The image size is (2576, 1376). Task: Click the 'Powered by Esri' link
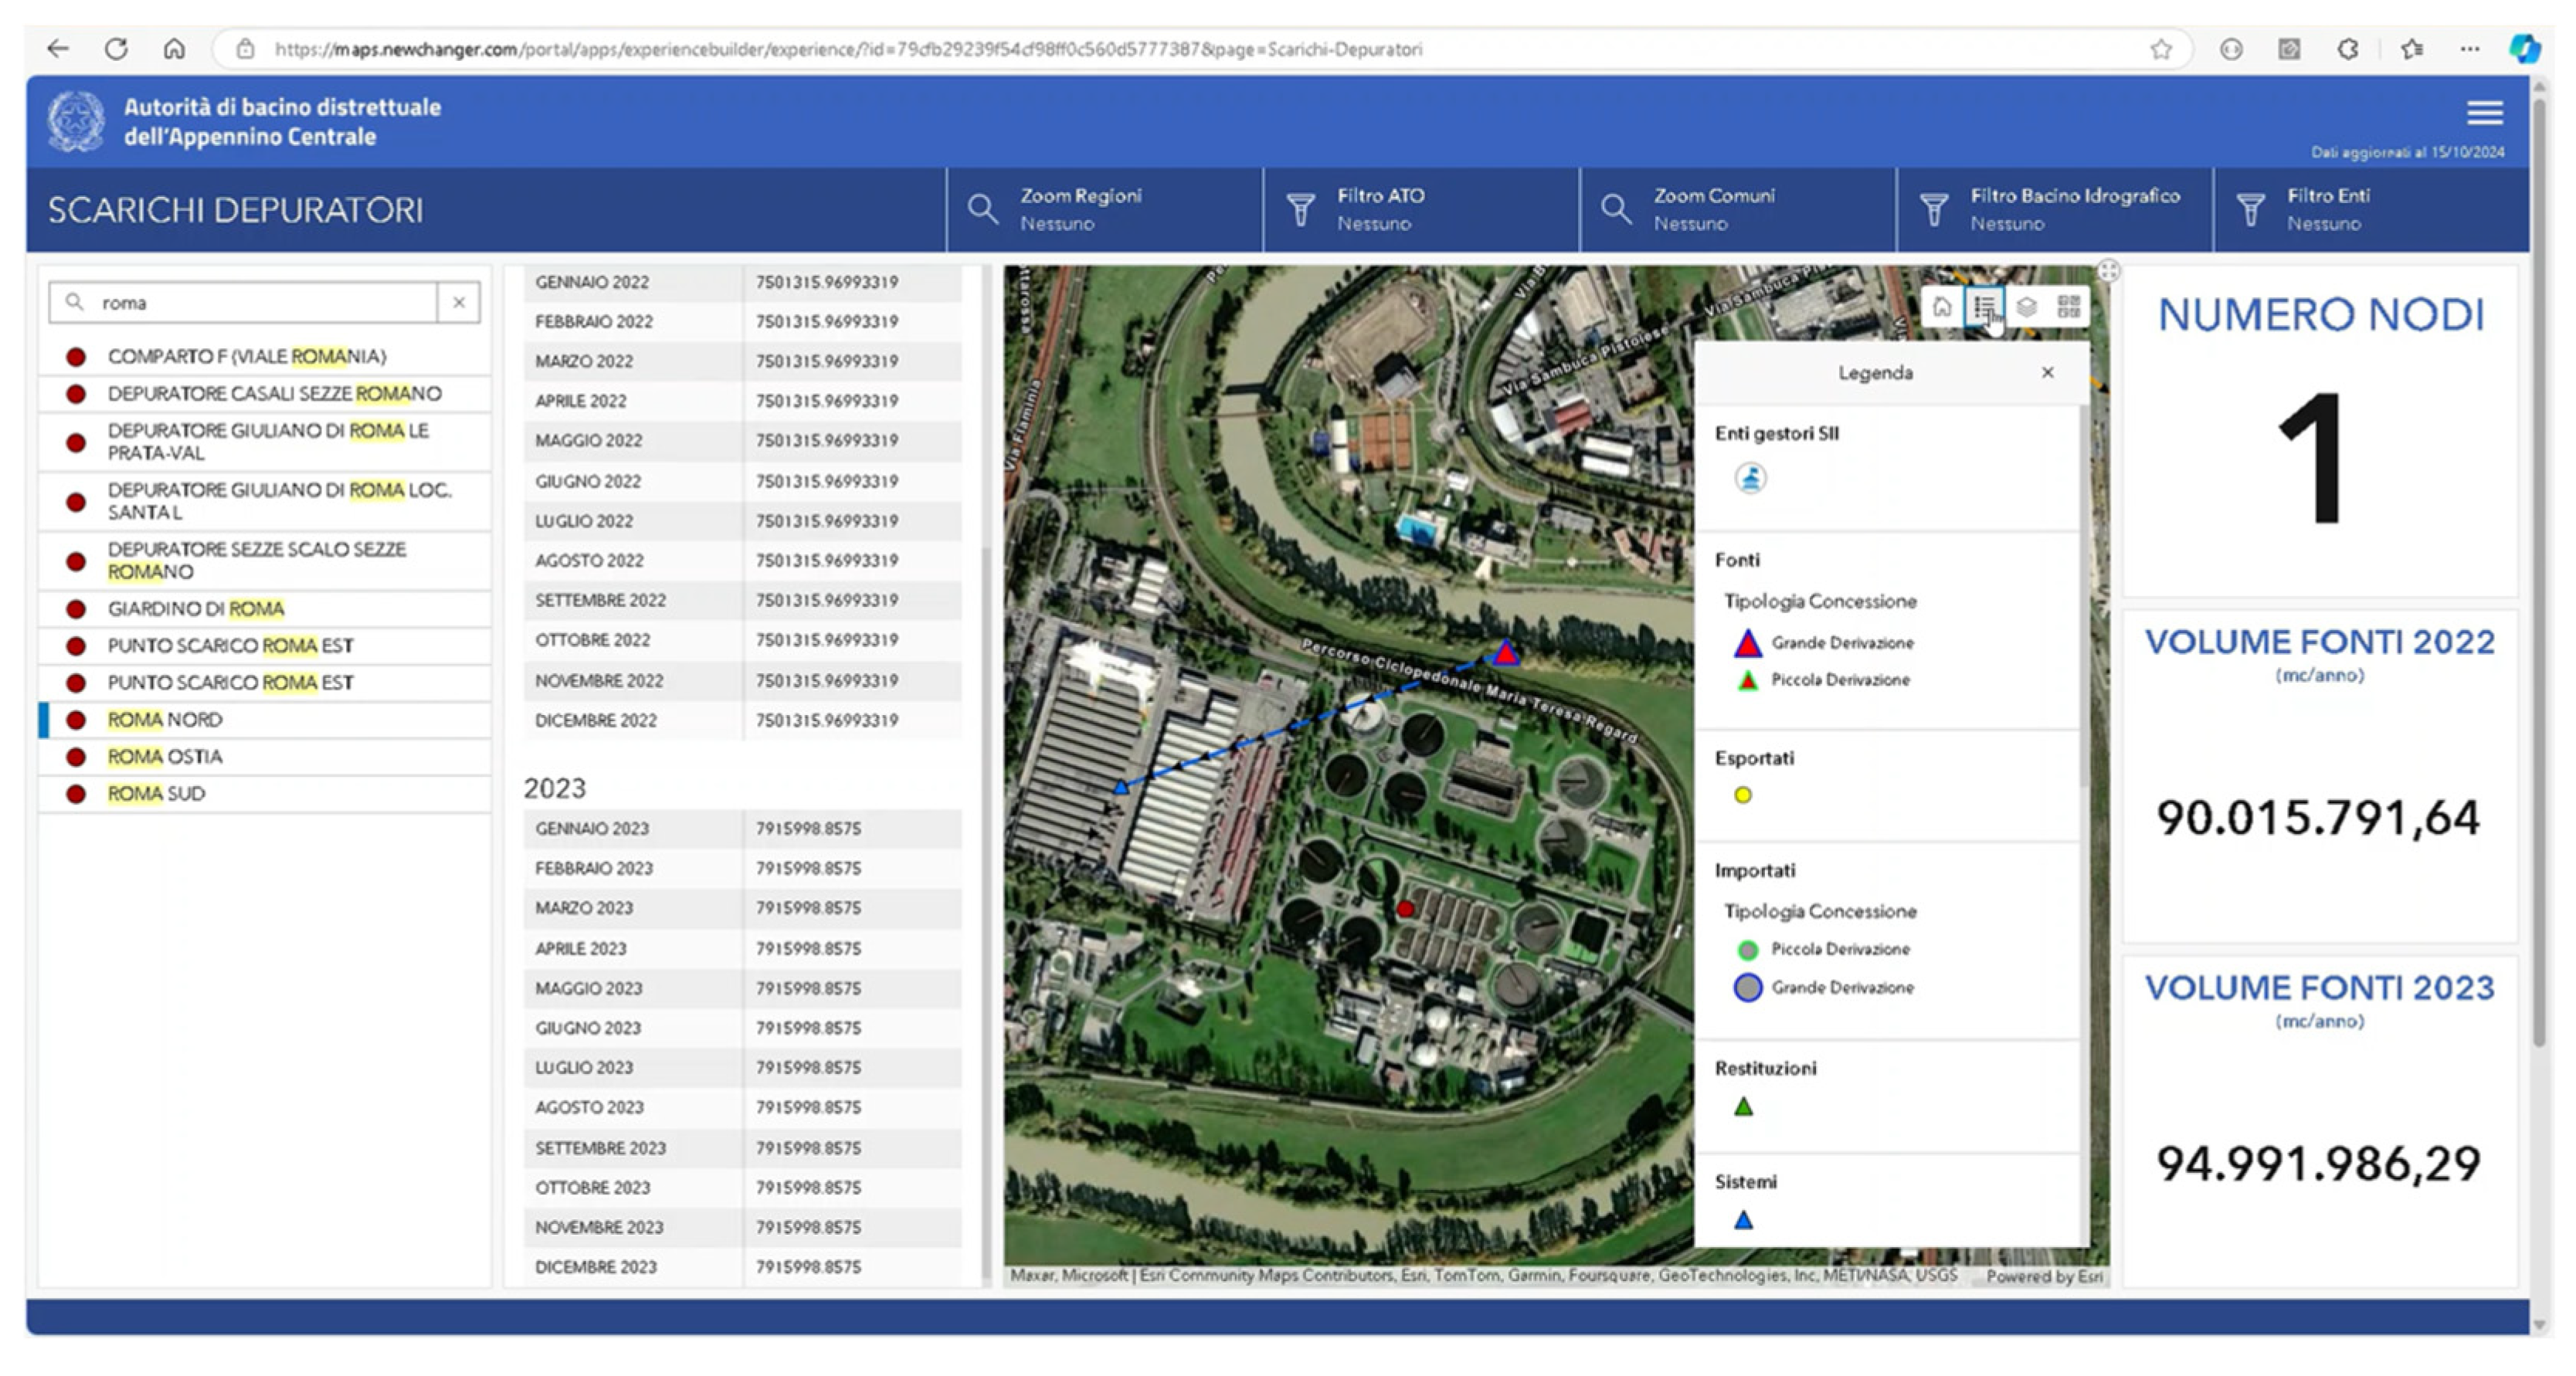point(2044,1276)
